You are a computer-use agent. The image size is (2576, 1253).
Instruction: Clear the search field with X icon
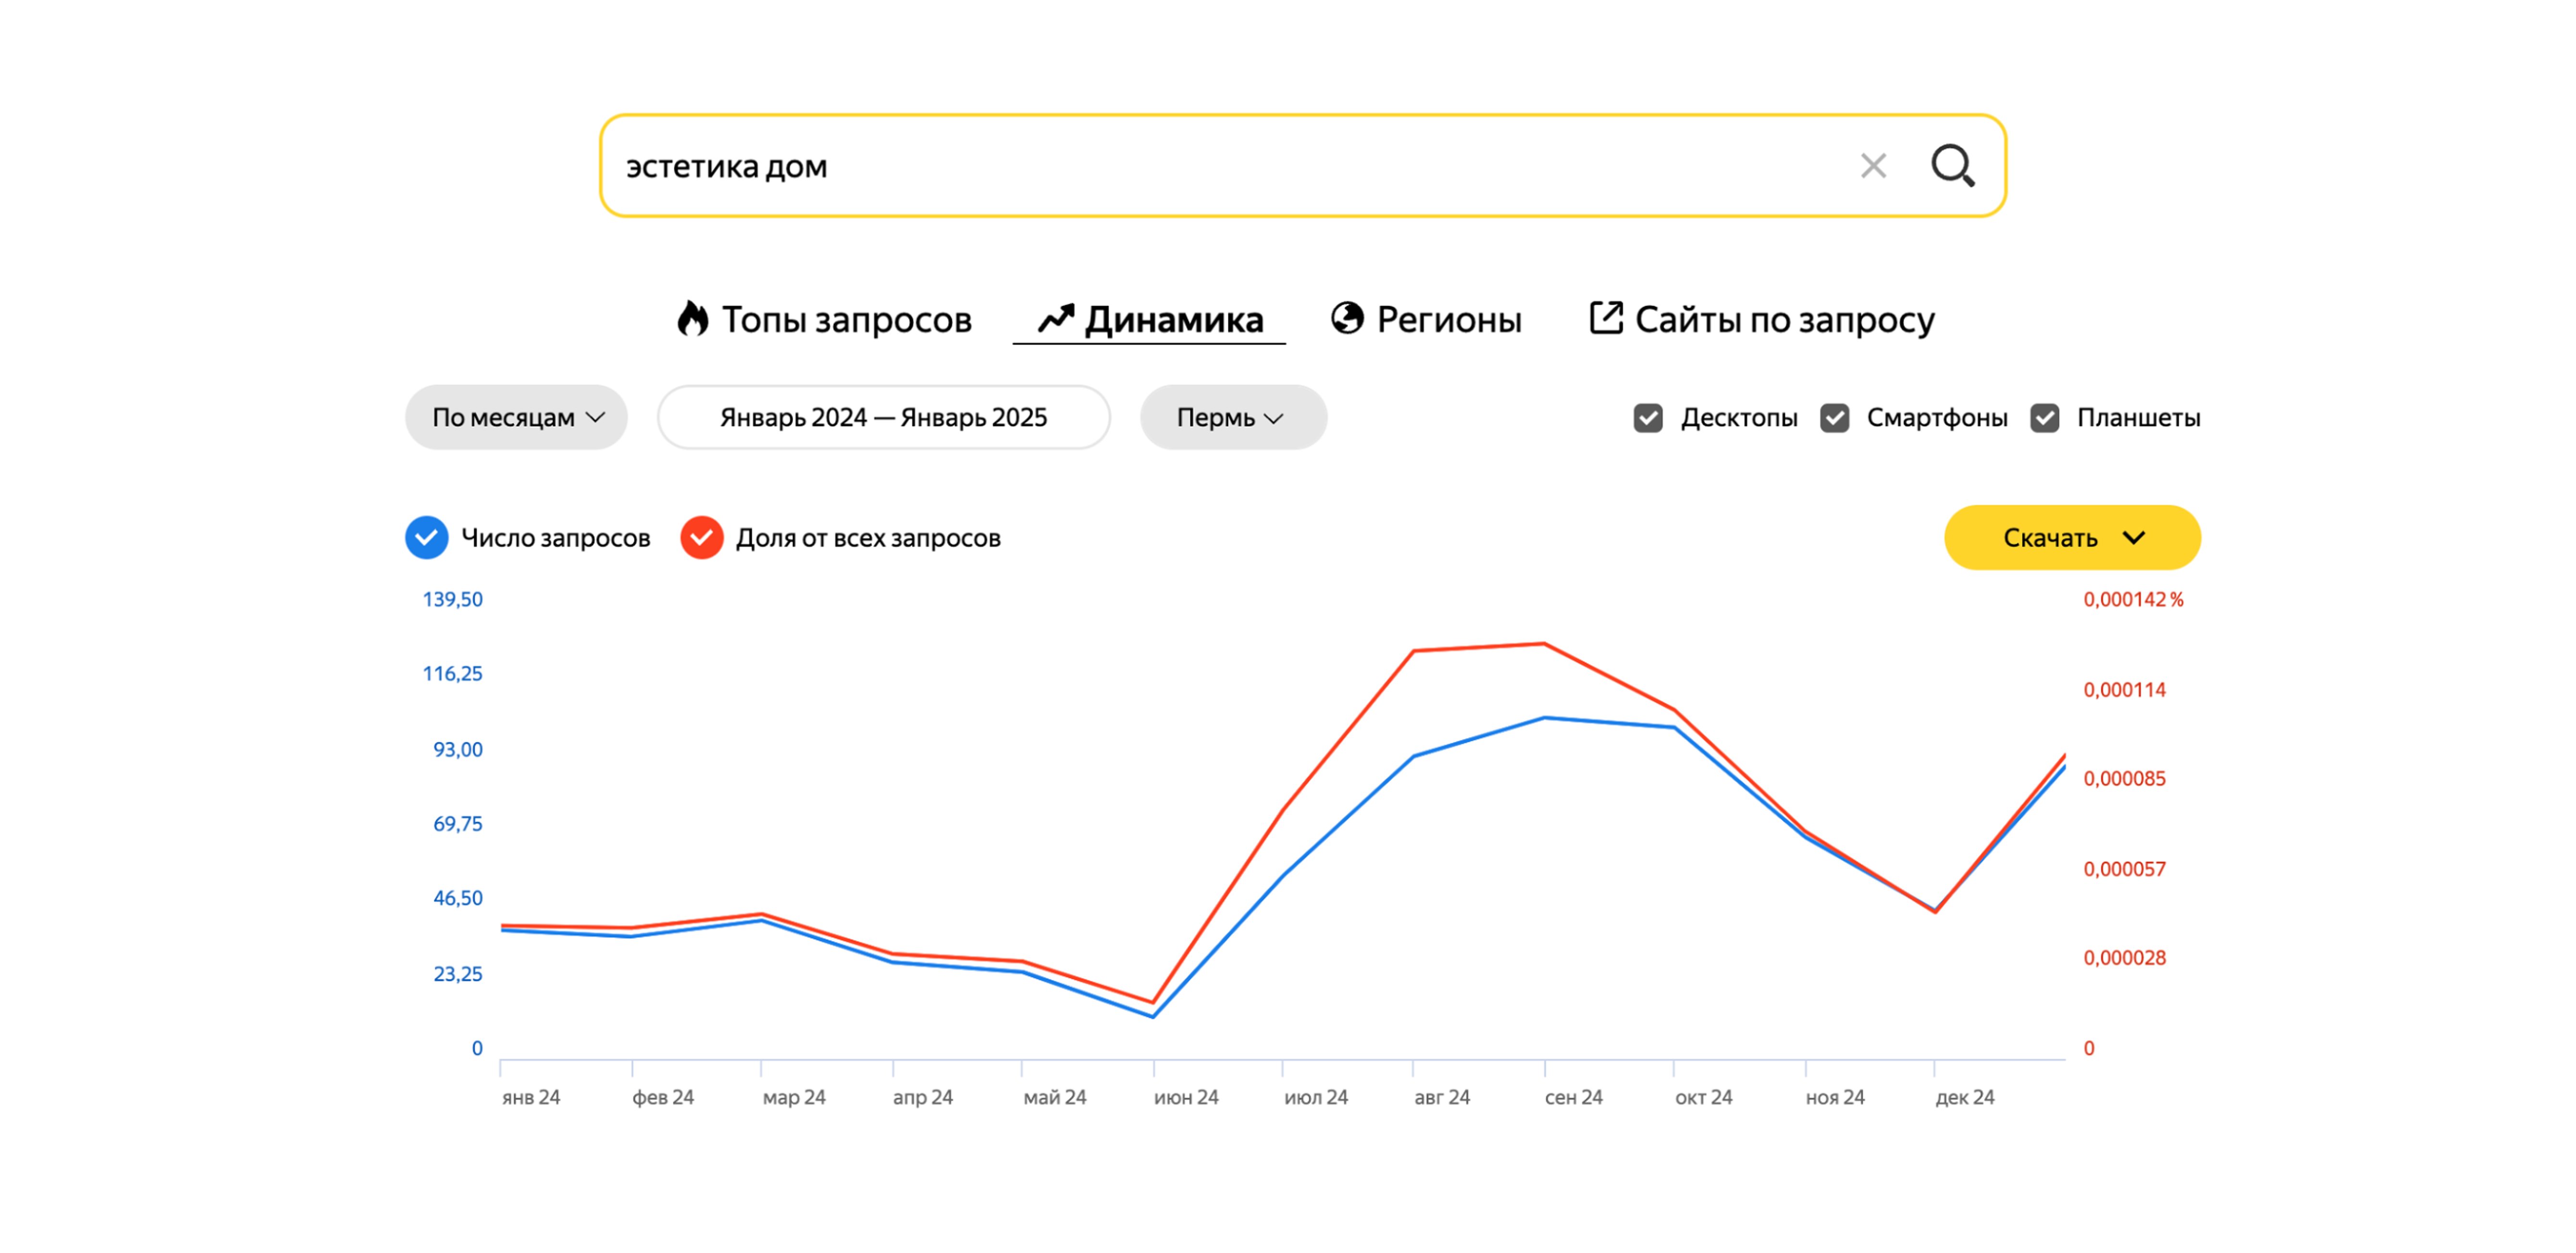tap(1873, 166)
